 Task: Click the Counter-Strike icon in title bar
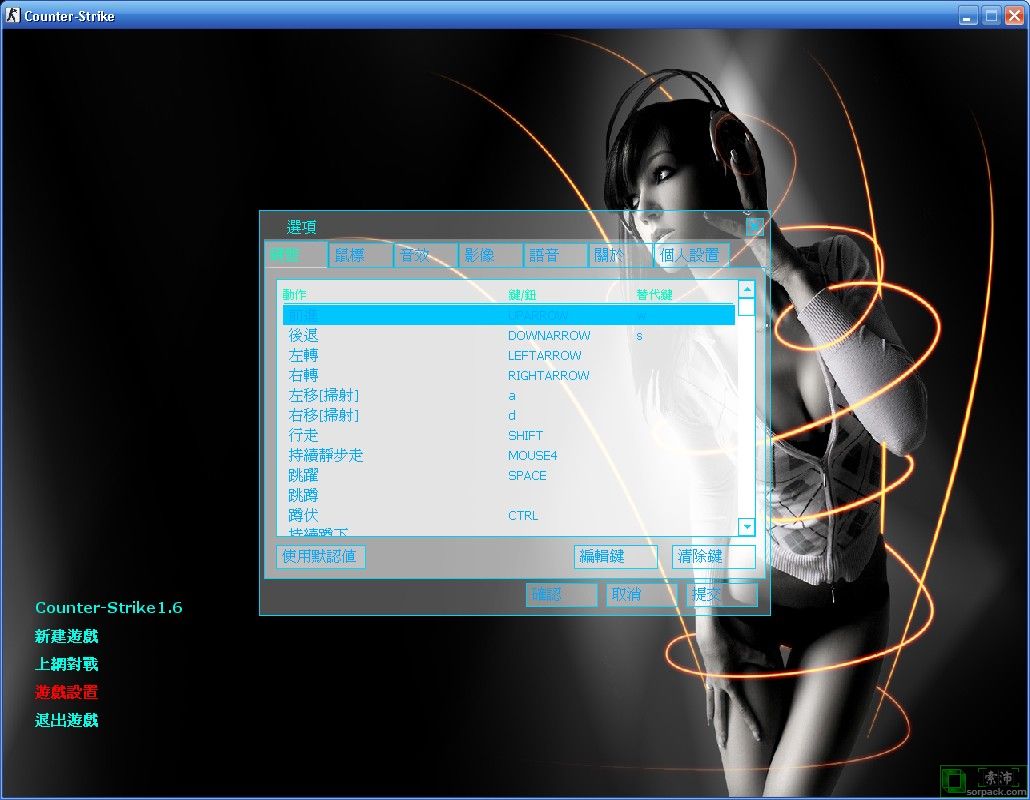coord(12,15)
